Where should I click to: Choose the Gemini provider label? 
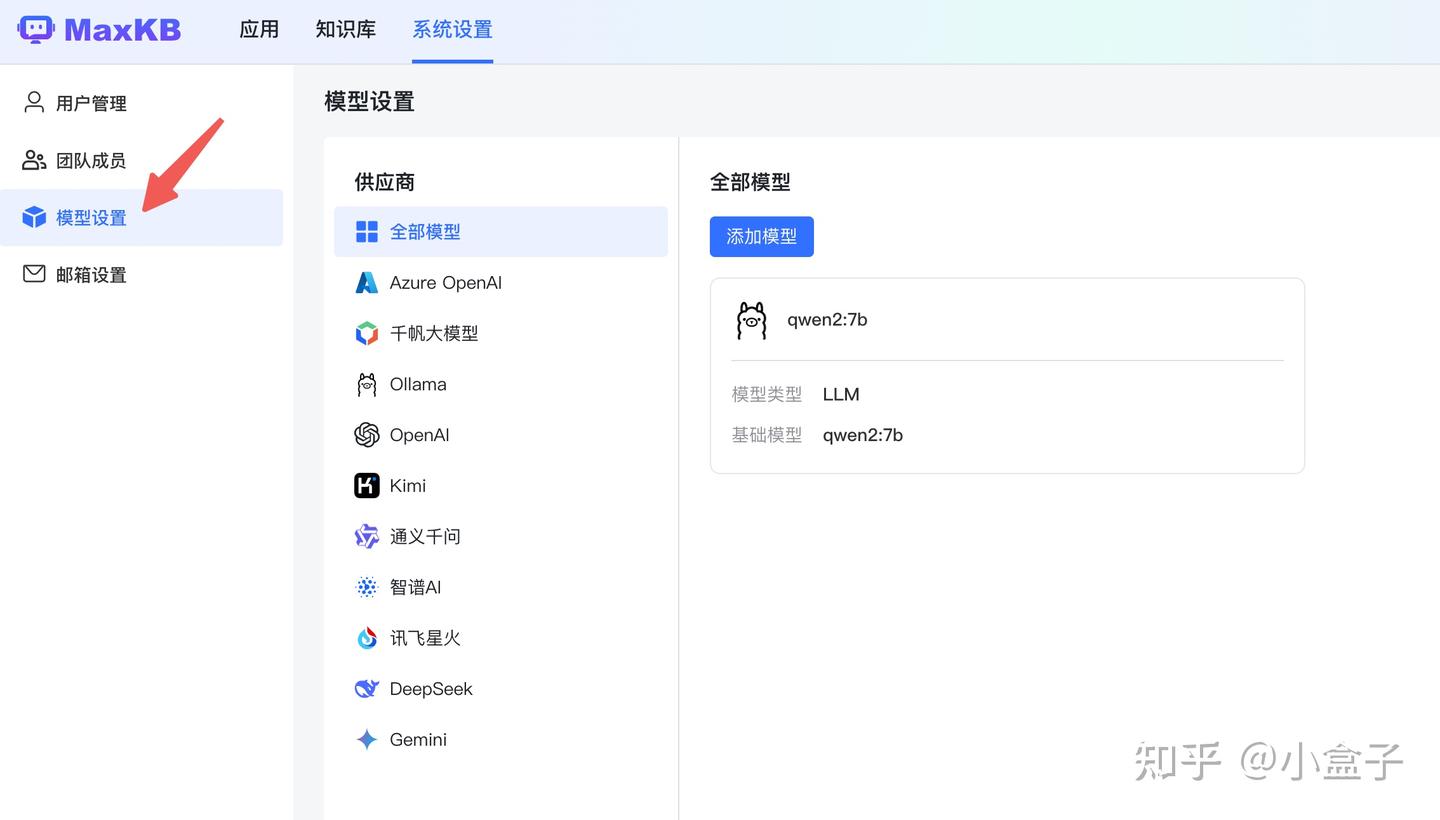(x=418, y=740)
